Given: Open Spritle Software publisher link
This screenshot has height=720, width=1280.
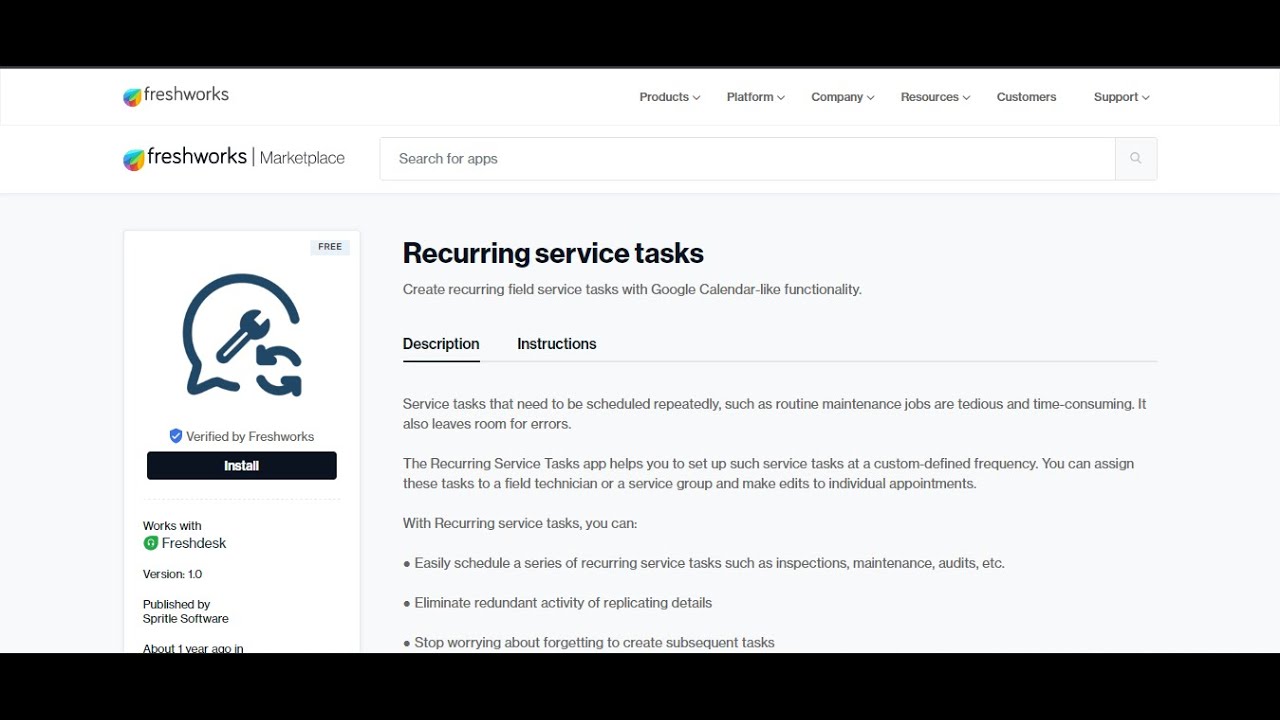Looking at the screenshot, I should pos(186,619).
